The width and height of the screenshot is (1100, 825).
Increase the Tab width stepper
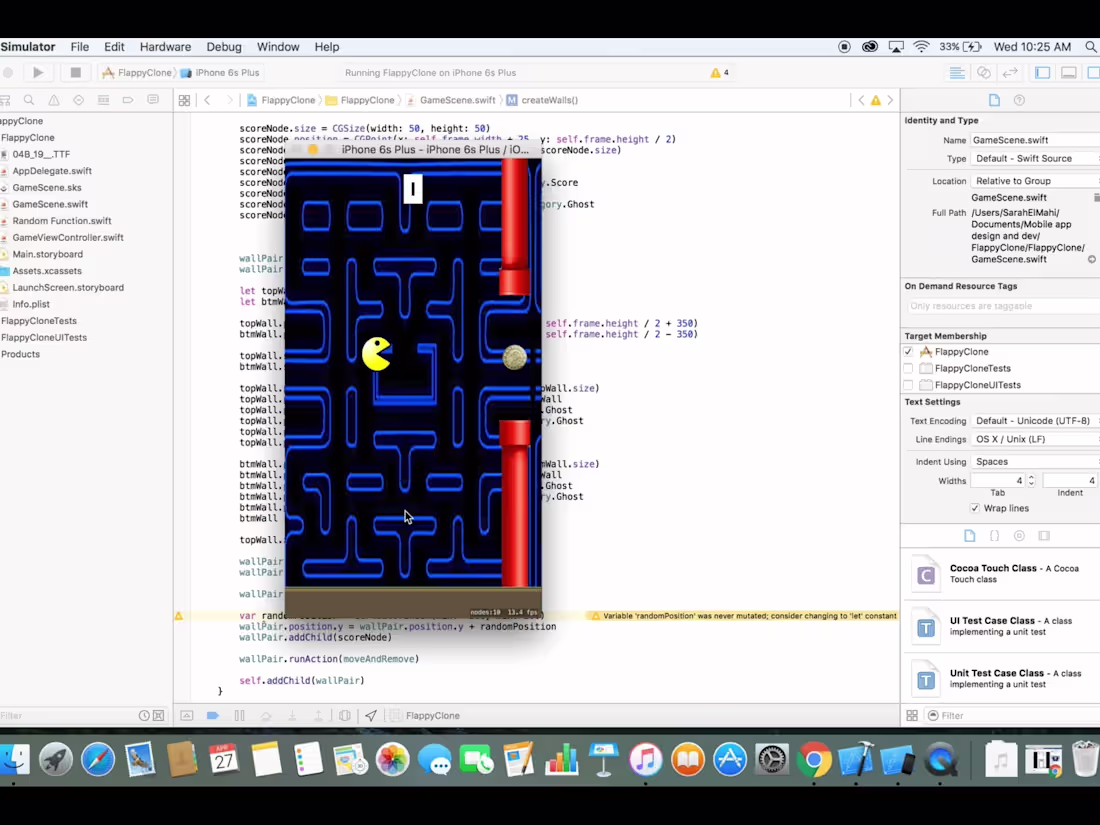click(x=1031, y=478)
